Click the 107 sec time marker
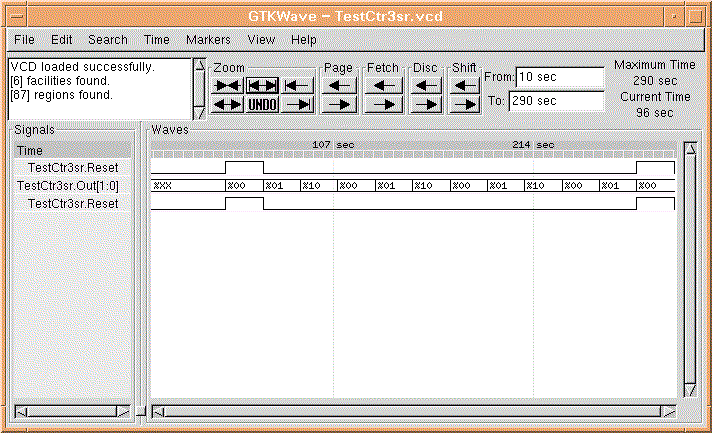The height and width of the screenshot is (433, 712). [x=333, y=145]
